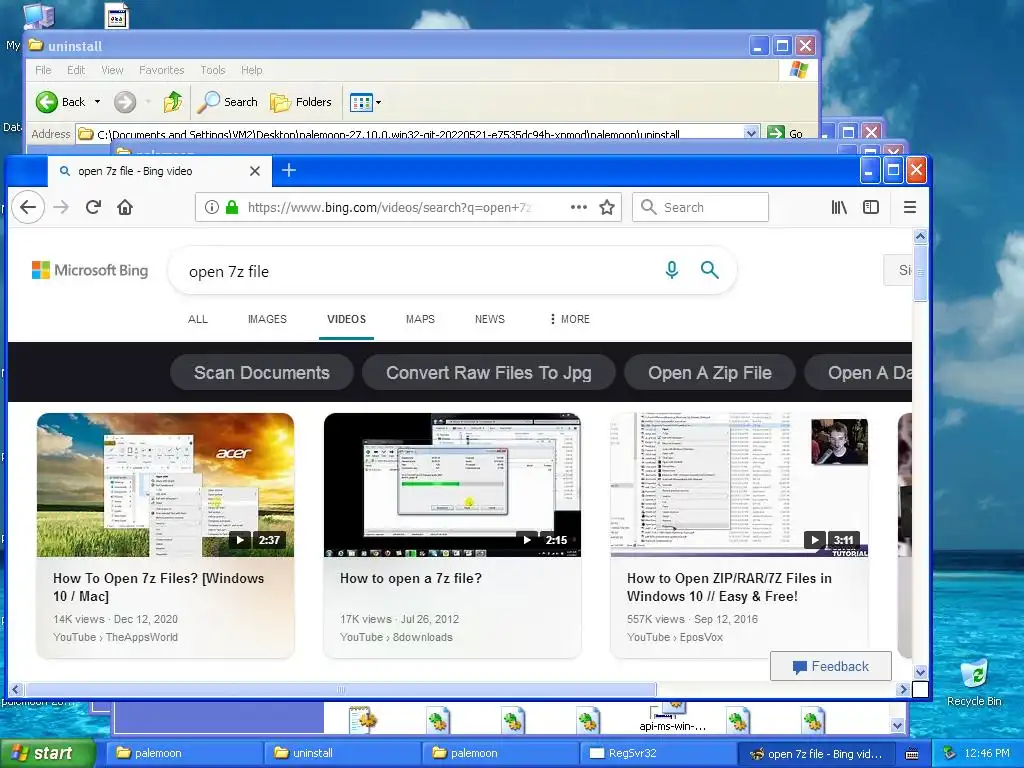Viewport: 1024px width, 768px height.
Task: Select the Bing VIDEOS tab
Action: [346, 319]
